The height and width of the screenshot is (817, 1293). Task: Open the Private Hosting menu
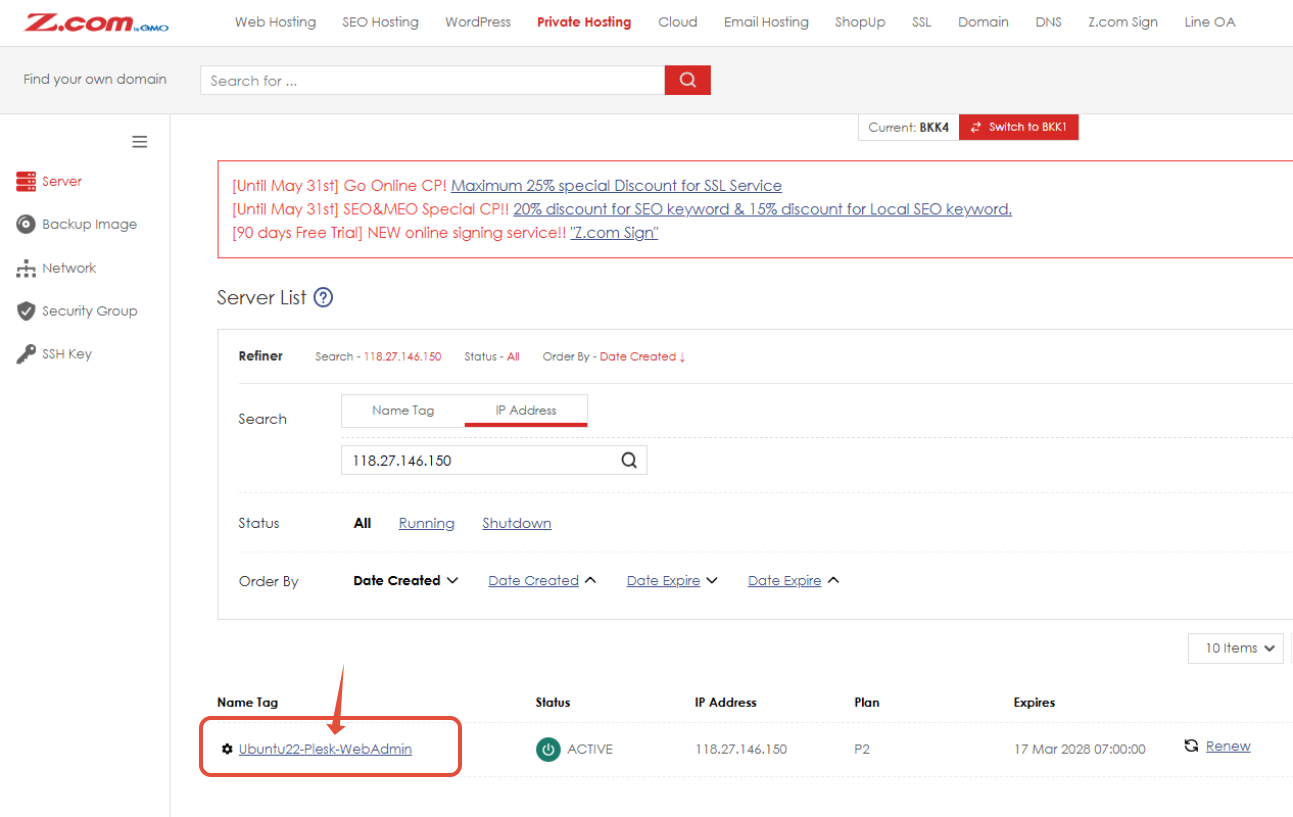tap(584, 22)
